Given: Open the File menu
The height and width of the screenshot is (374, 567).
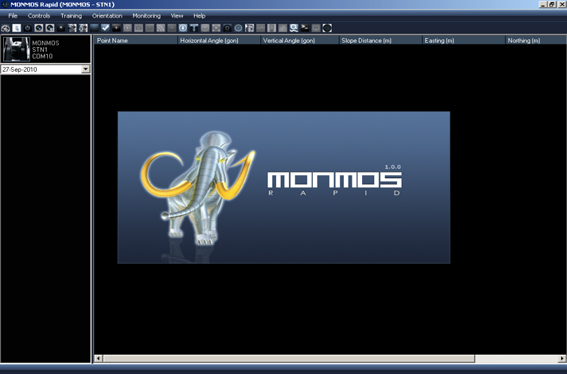Looking at the screenshot, I should tap(13, 16).
